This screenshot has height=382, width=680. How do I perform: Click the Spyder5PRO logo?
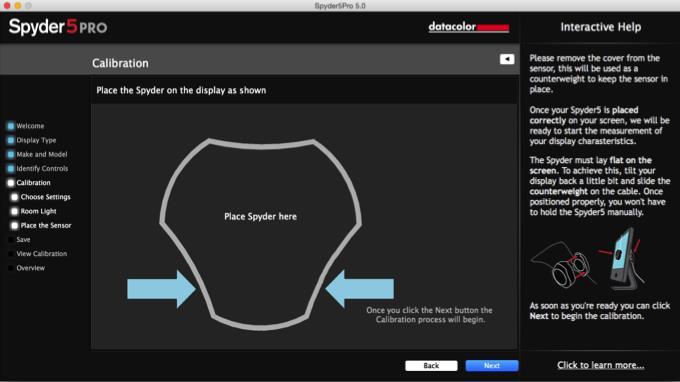click(x=58, y=27)
